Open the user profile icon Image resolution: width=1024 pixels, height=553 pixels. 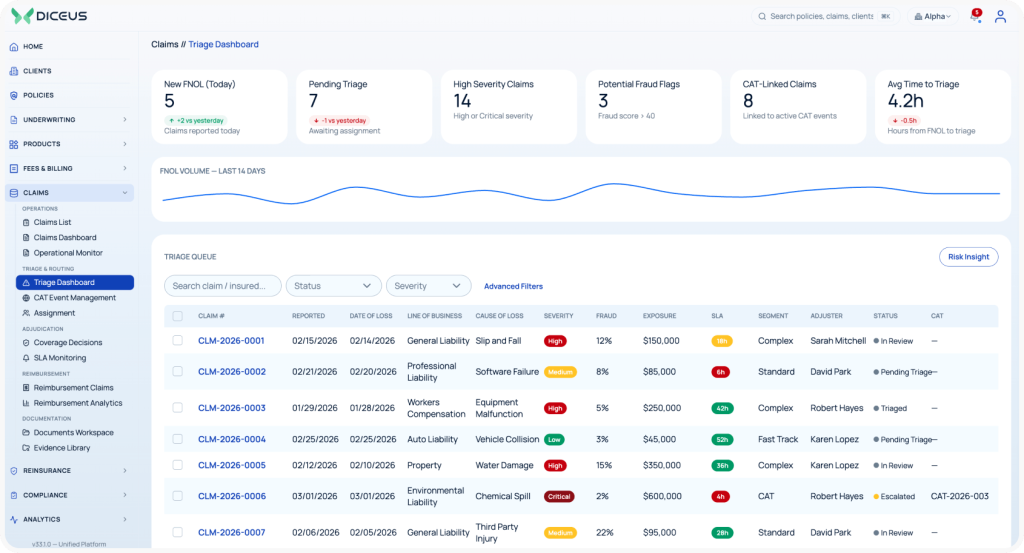coord(1000,16)
